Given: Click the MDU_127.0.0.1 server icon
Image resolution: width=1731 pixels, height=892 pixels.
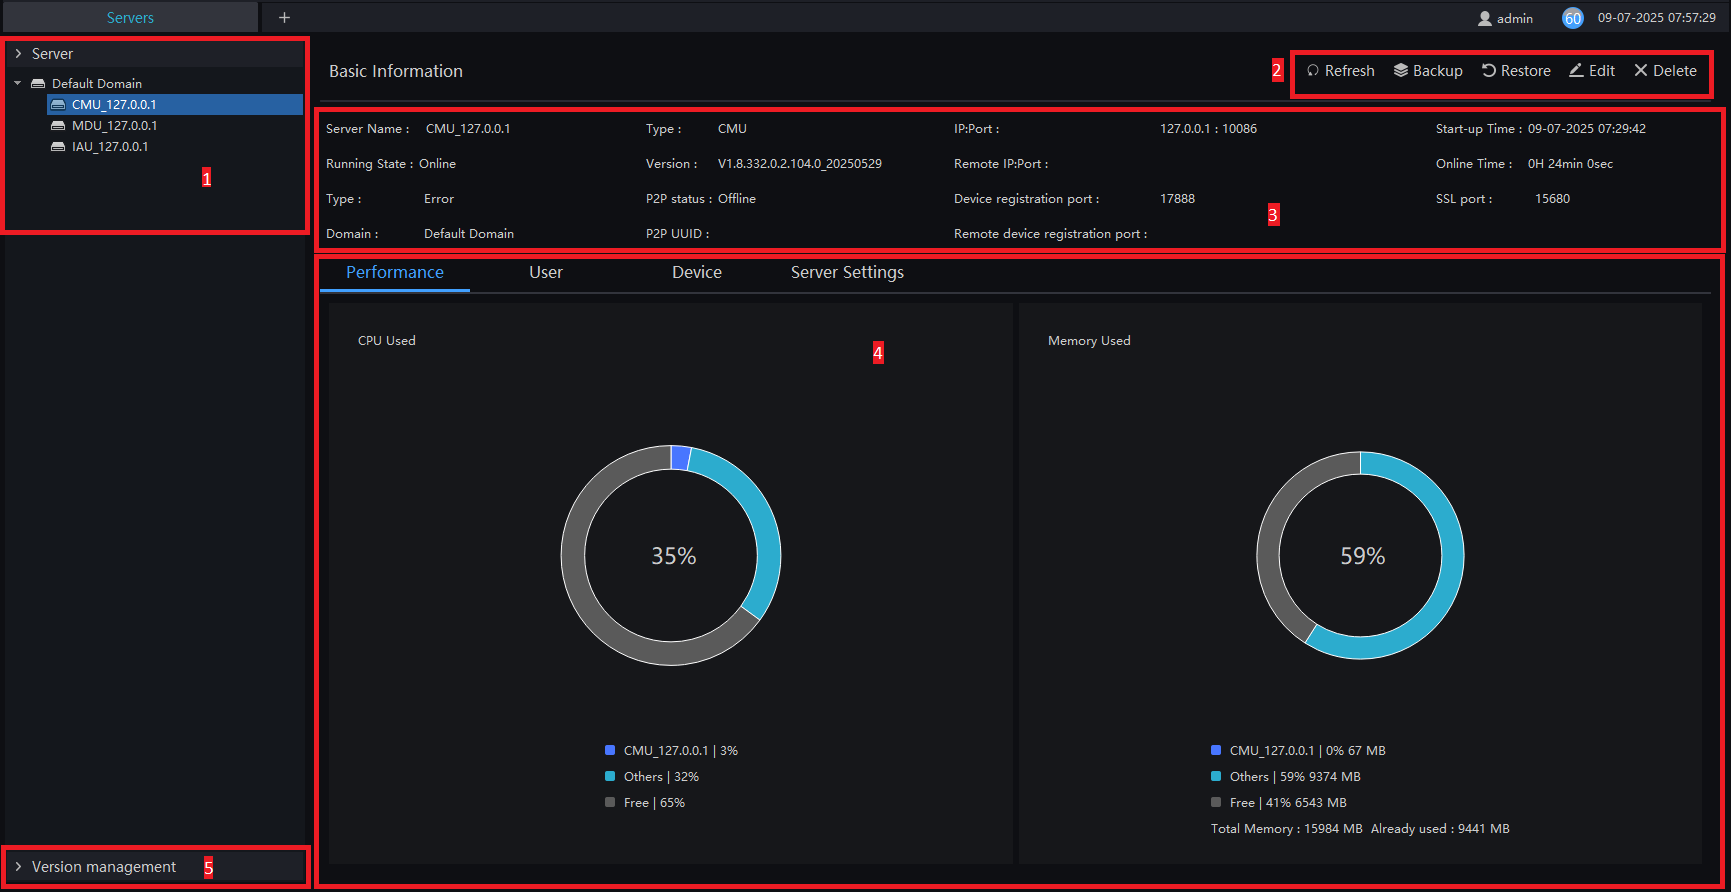Looking at the screenshot, I should tap(58, 126).
